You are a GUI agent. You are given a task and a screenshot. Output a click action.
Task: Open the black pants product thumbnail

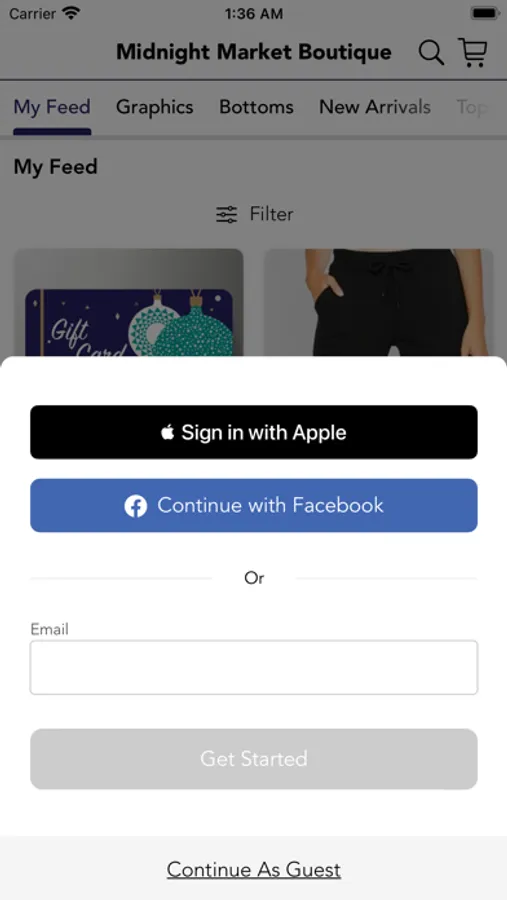379,302
